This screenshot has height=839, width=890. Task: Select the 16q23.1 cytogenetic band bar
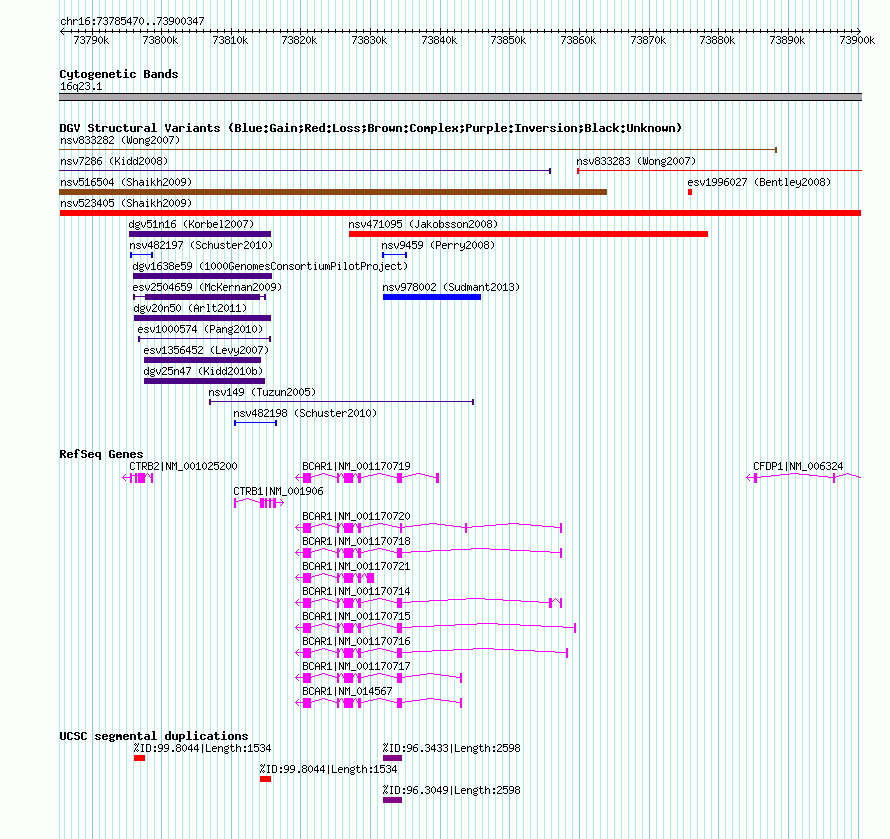[460, 97]
